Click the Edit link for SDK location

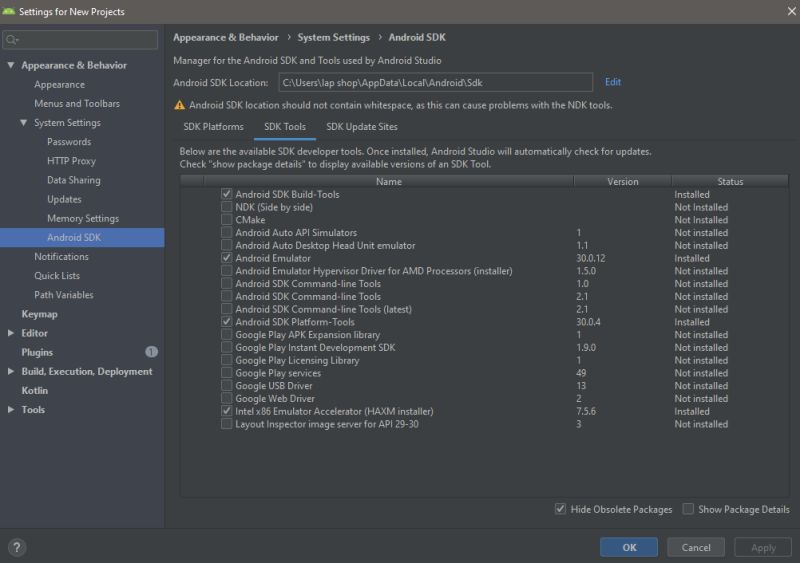(613, 82)
